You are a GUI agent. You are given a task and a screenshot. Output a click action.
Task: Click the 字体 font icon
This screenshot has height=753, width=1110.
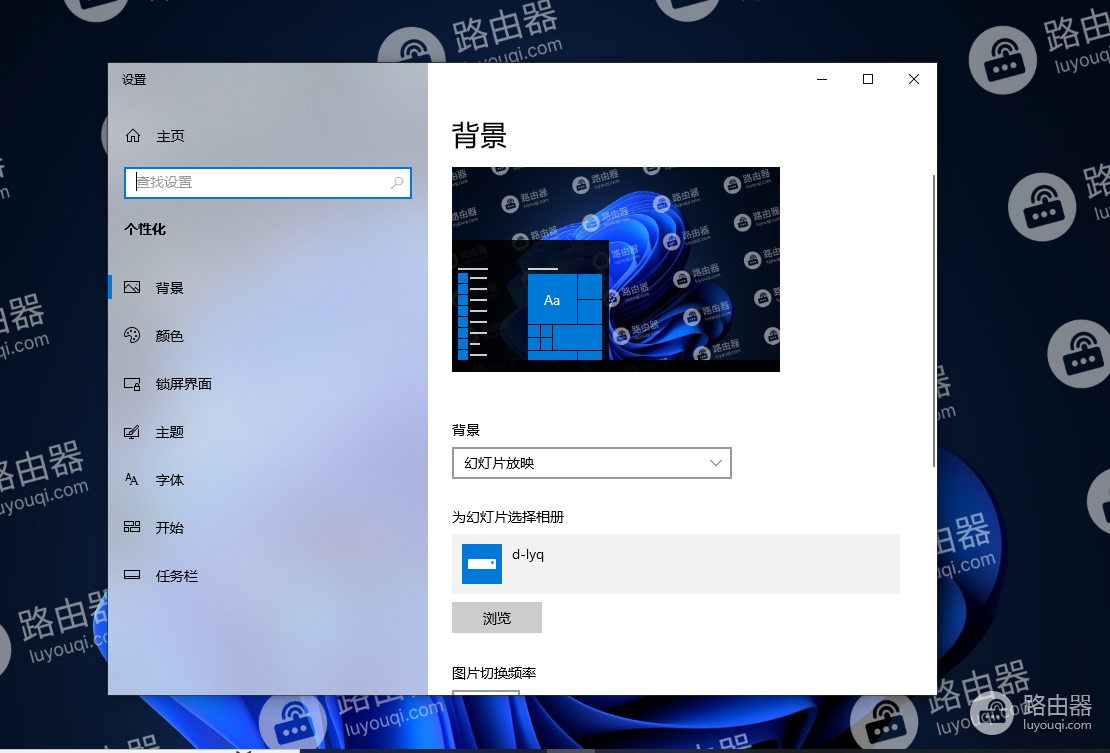[x=132, y=480]
